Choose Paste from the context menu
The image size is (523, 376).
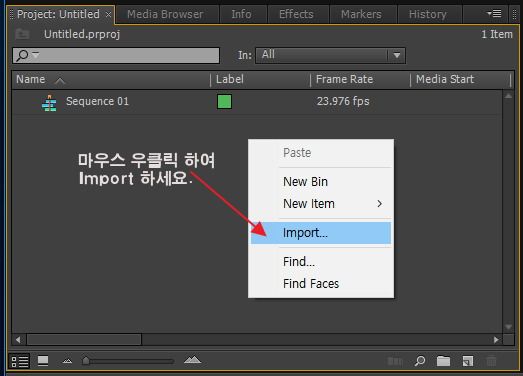(x=321, y=153)
